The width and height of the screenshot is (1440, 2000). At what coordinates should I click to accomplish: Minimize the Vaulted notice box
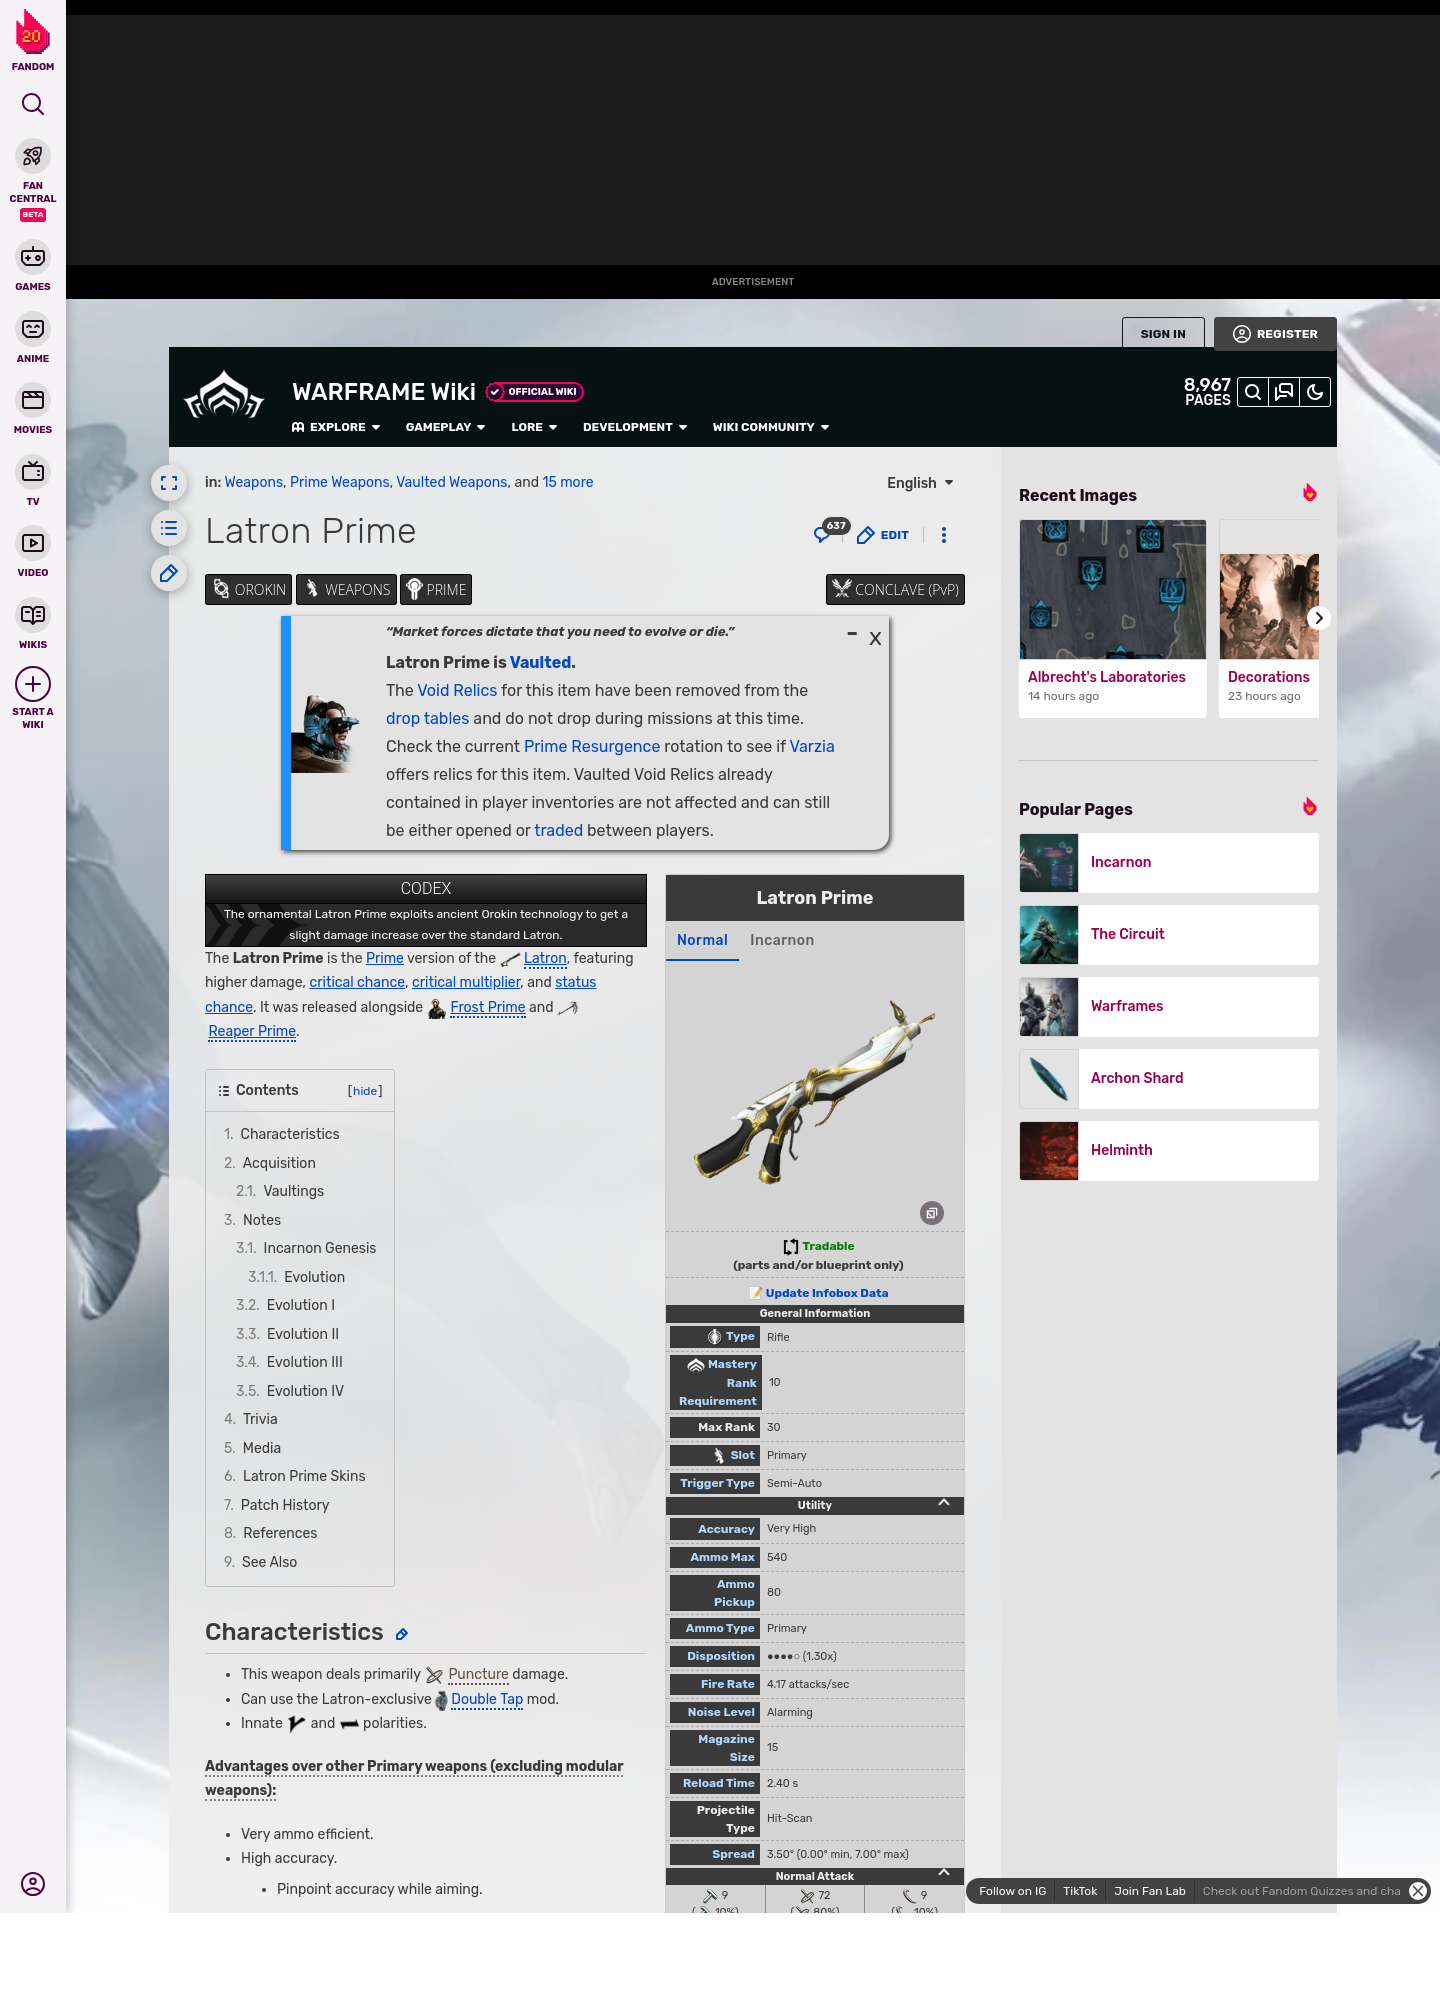point(852,634)
